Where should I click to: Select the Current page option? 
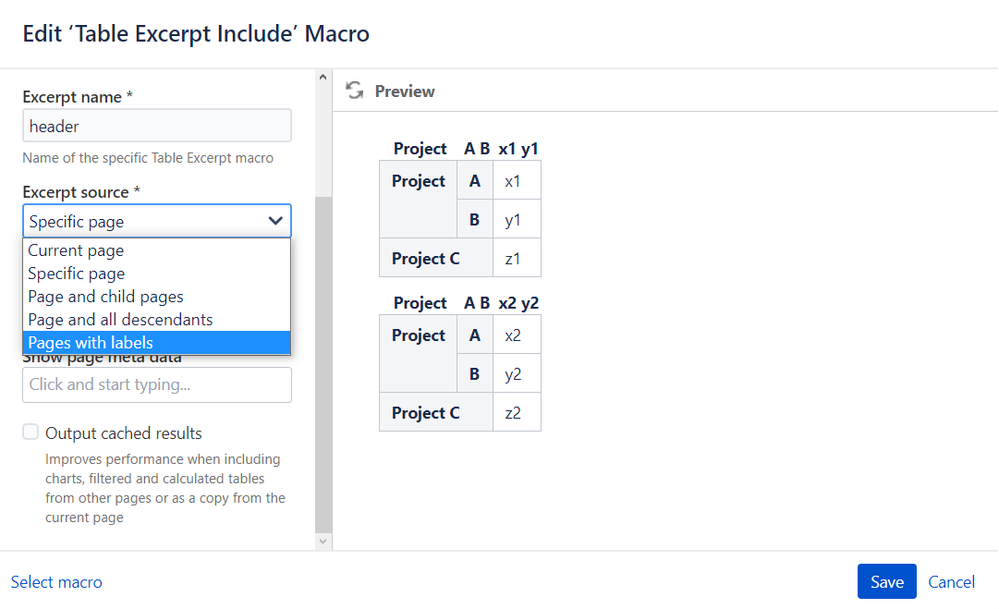[x=76, y=251]
